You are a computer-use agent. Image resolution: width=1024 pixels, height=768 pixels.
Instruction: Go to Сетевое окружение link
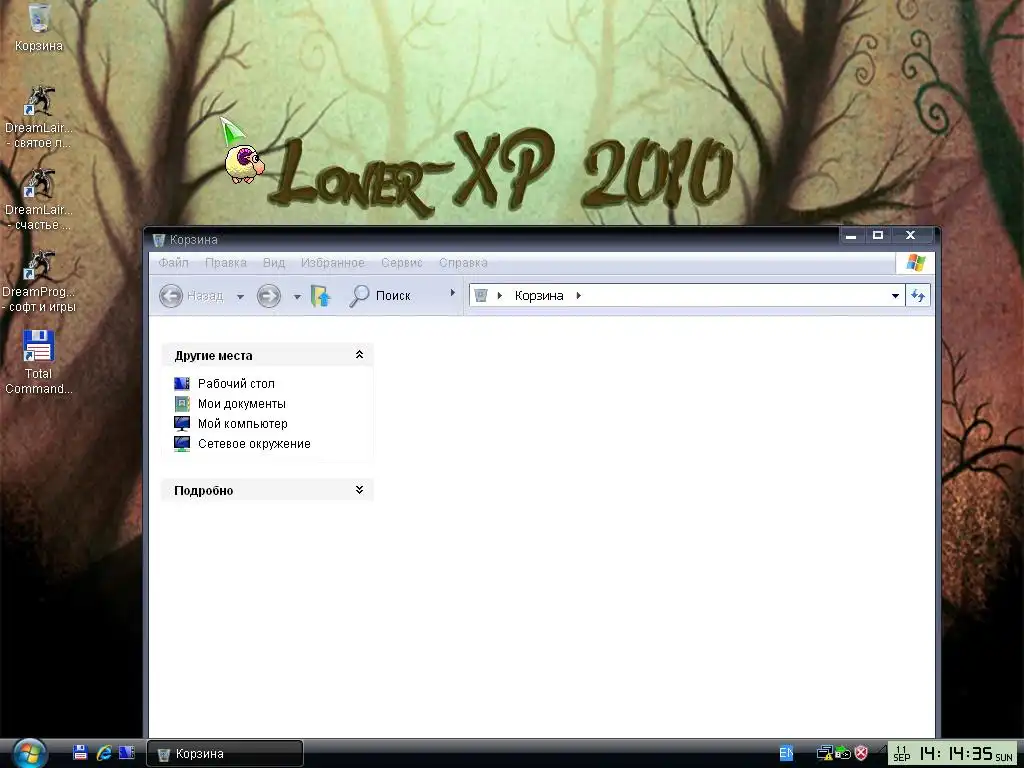[254, 443]
